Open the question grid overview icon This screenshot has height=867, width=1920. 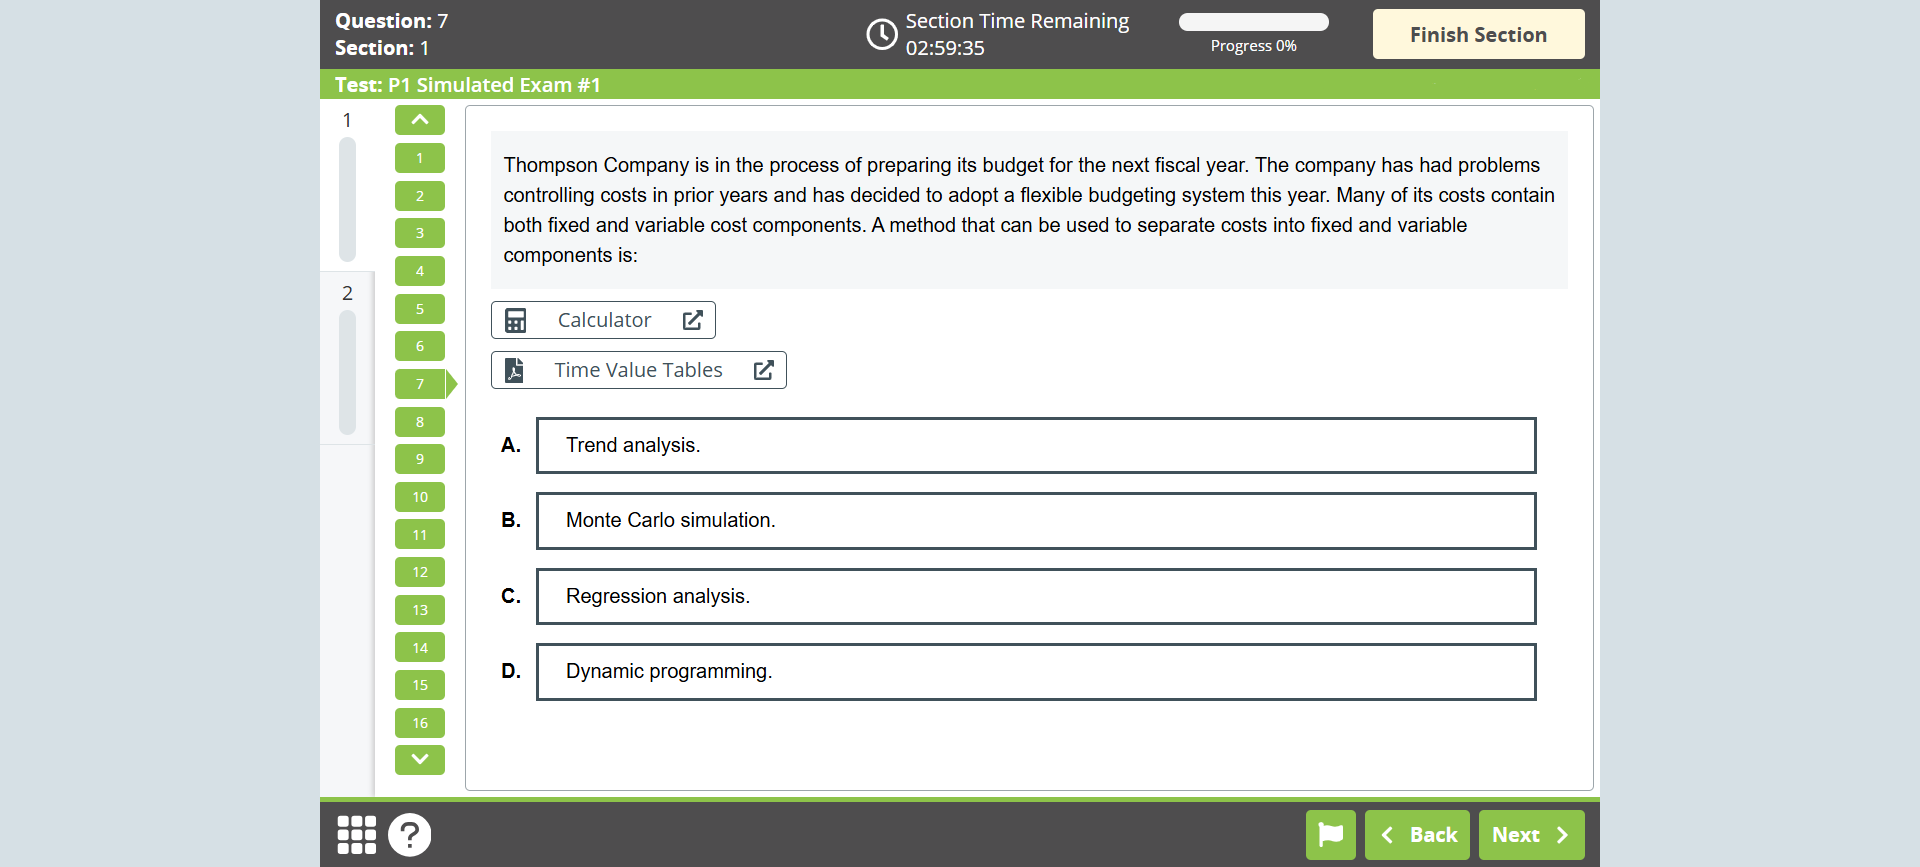click(356, 835)
